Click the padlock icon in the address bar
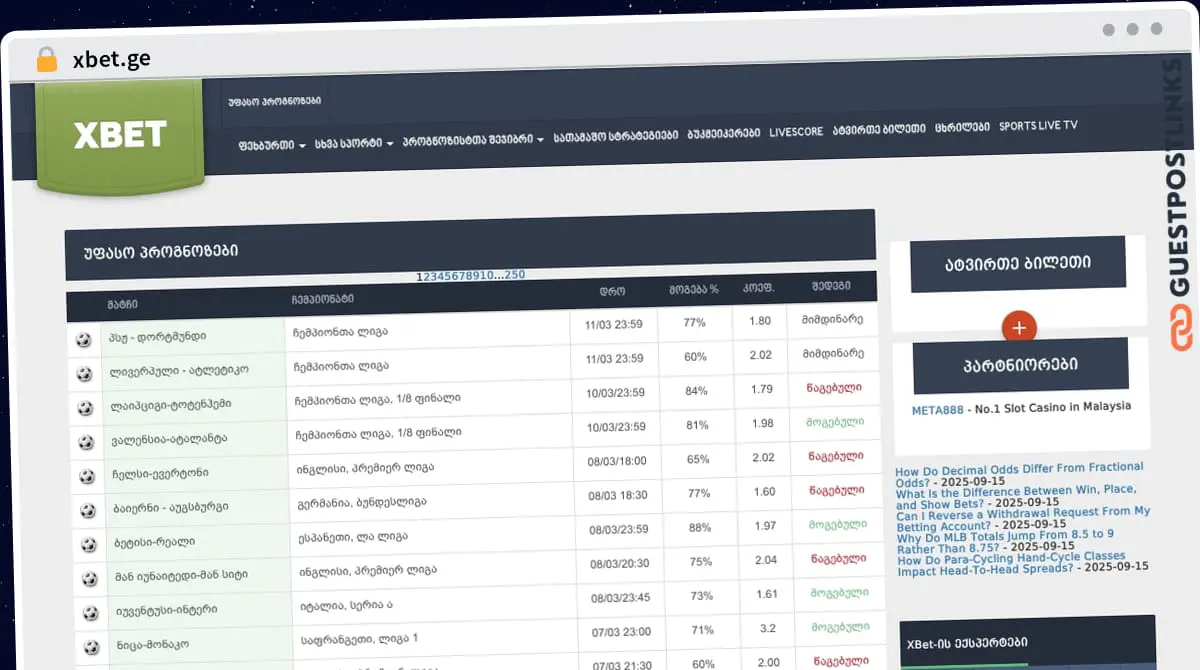1200x670 pixels. click(47, 58)
